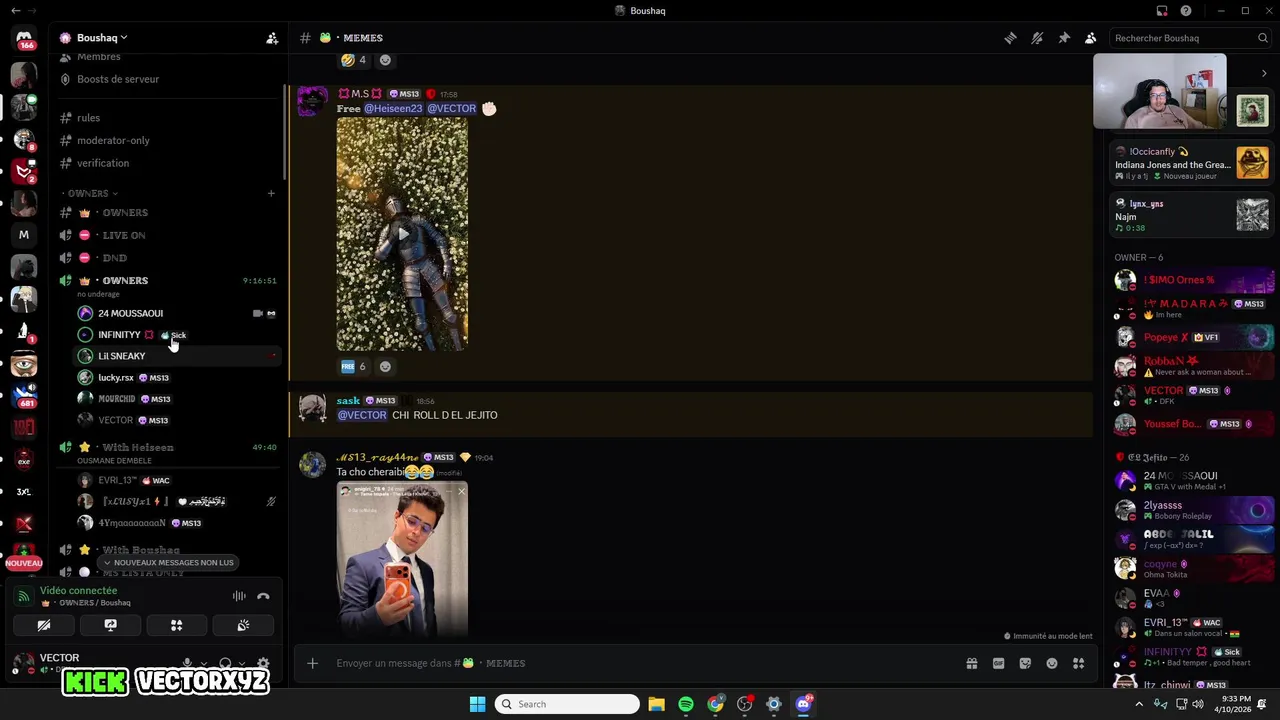The image size is (1280, 720).
Task: Click sask username in chat
Action: (348, 401)
